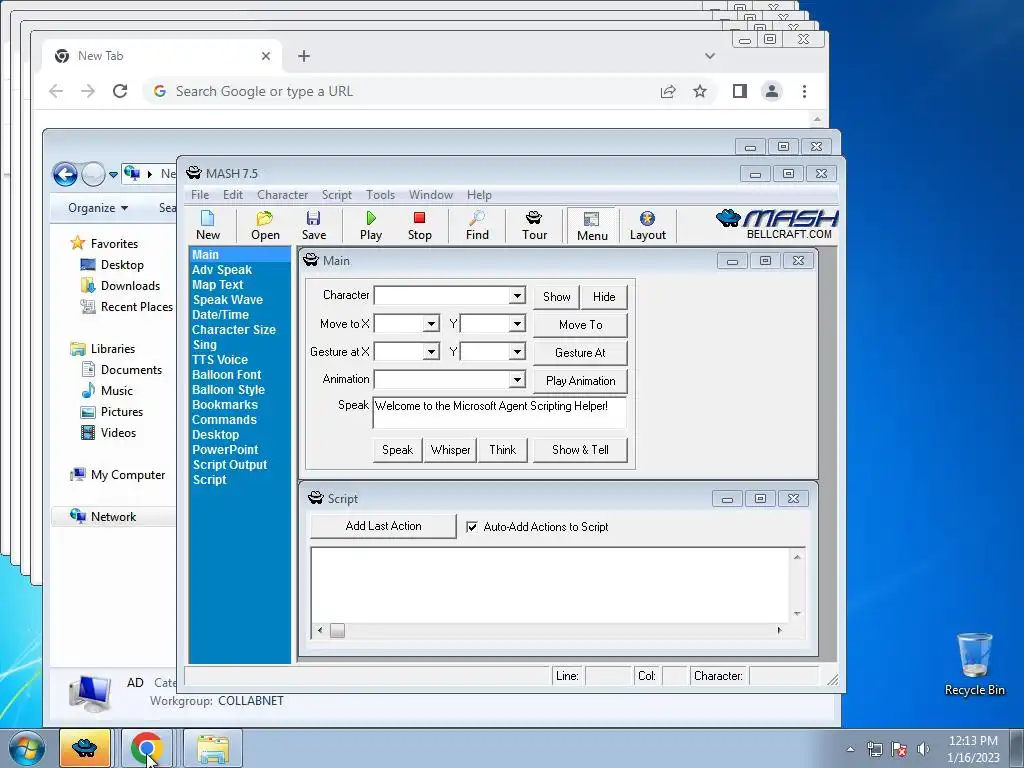Start playback with the green Play icon

coord(371,226)
